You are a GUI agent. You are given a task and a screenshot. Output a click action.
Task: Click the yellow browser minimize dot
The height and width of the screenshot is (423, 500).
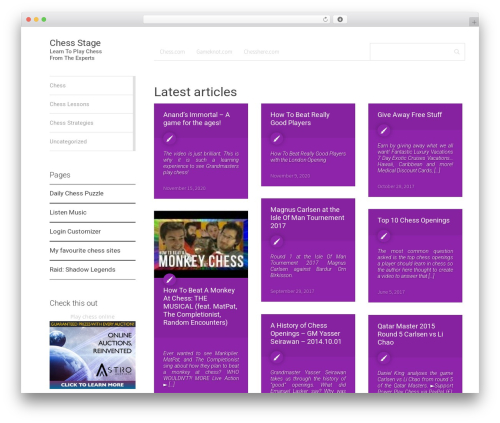tap(36, 19)
